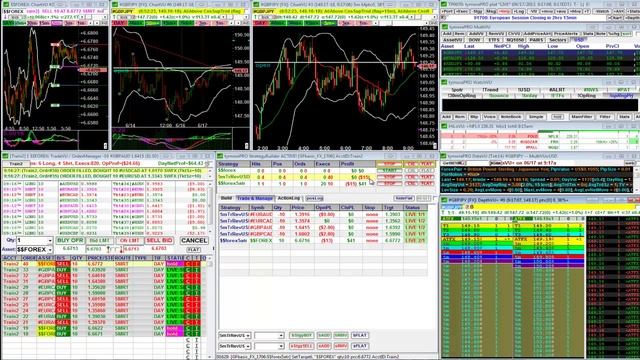Open the second SmTrRevUS strategy dropdown
Screen dimensions: 640x360
pyautogui.click(x=248, y=346)
